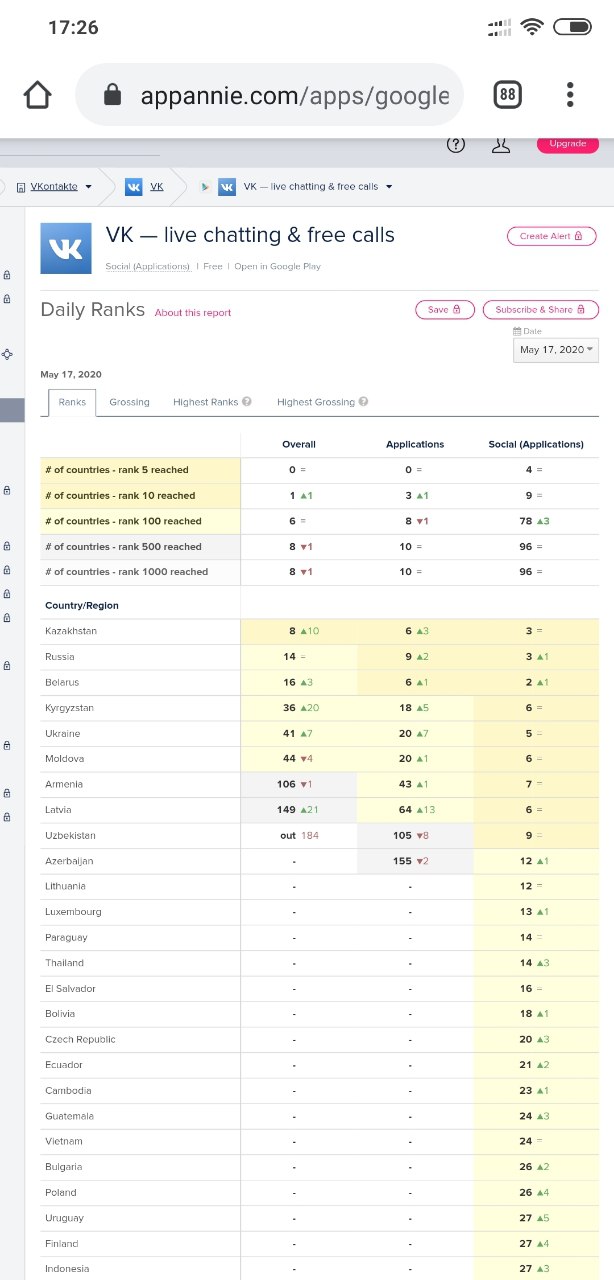Expand the VKontakte breadcrumb dropdown
Screen dimensions: 614x1280
88,186
